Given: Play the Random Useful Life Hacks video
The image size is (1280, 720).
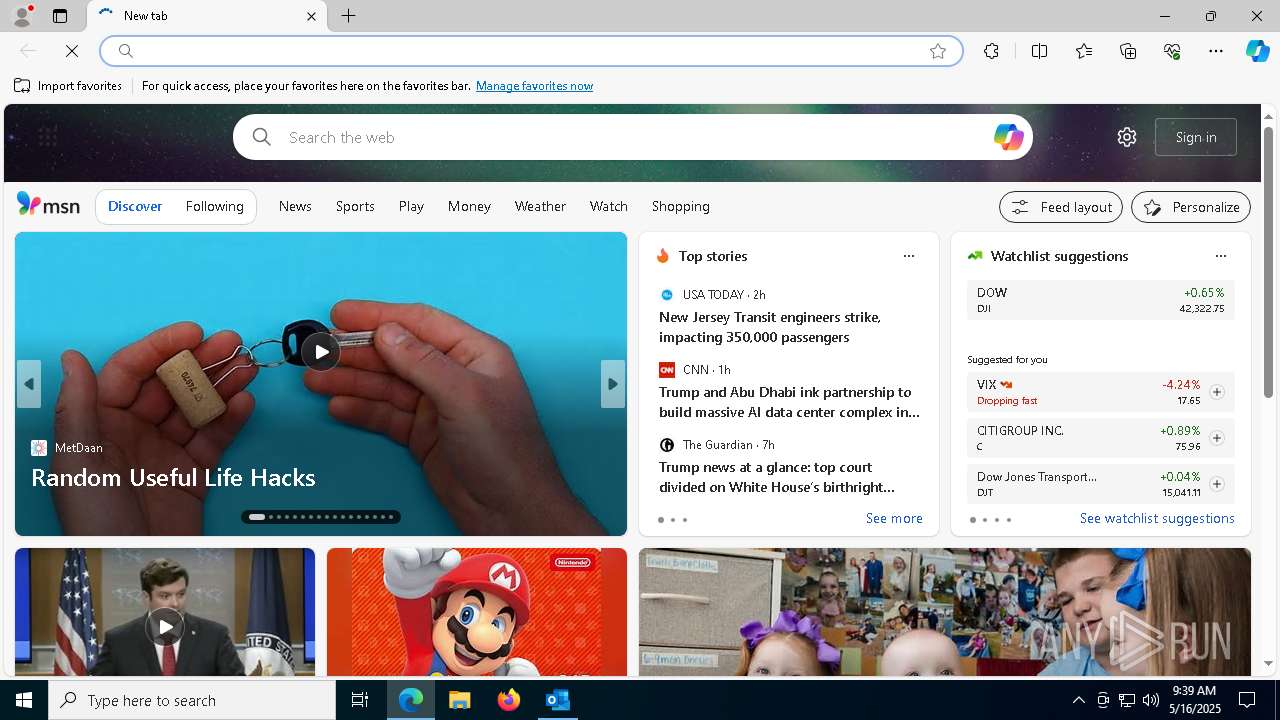Looking at the screenshot, I should click(x=321, y=351).
